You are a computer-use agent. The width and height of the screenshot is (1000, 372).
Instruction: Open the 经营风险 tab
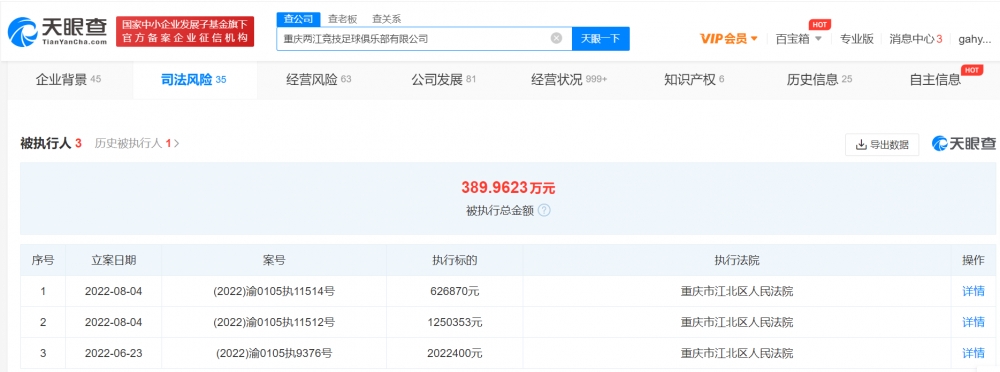tap(319, 80)
